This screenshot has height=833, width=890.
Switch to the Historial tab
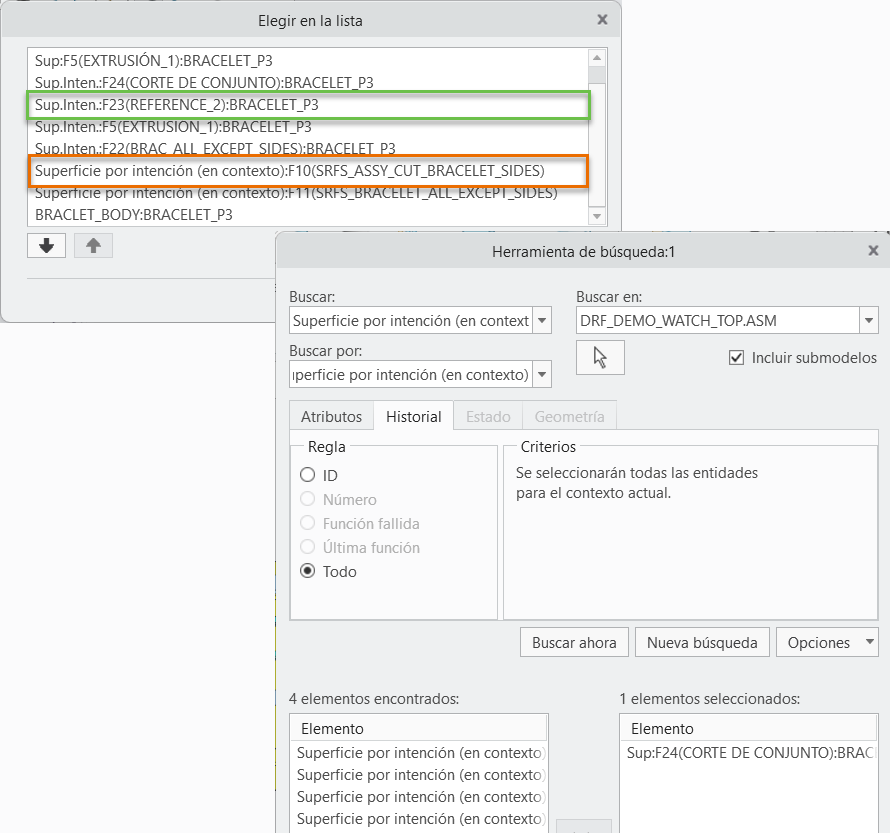coord(414,416)
